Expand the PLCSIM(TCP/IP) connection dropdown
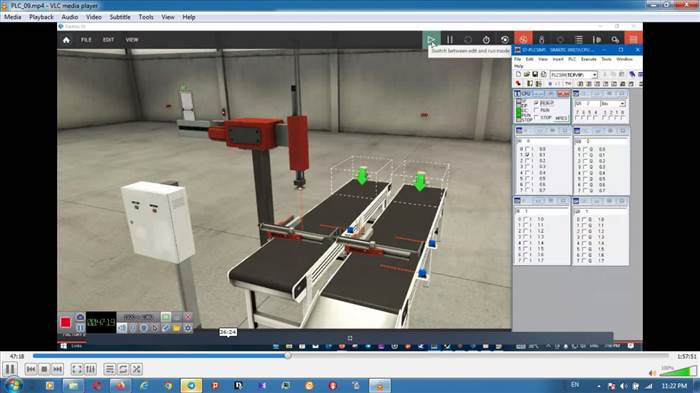The image size is (700, 393). click(x=595, y=75)
